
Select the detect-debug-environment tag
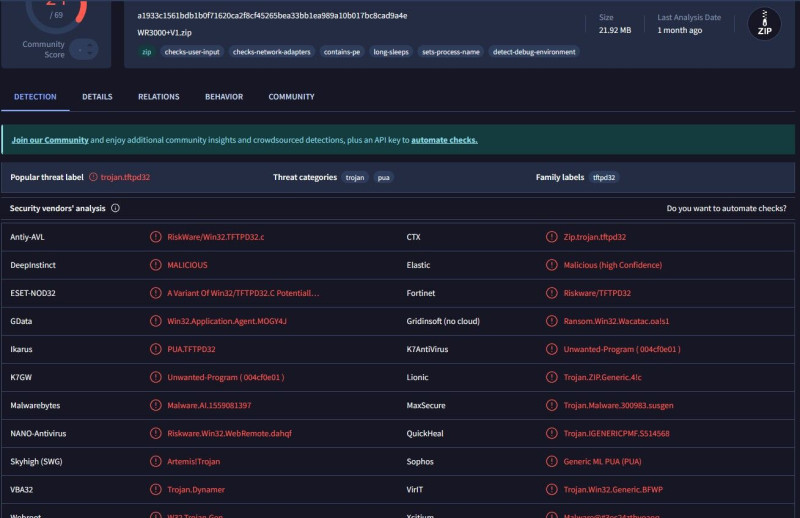tap(534, 52)
